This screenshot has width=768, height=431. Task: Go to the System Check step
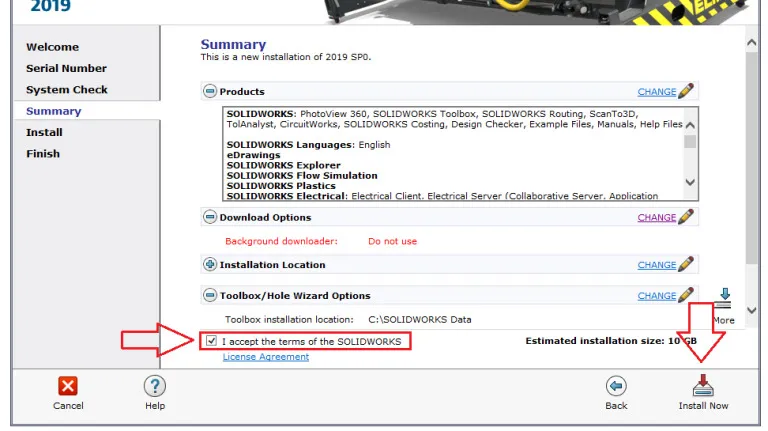click(x=67, y=90)
